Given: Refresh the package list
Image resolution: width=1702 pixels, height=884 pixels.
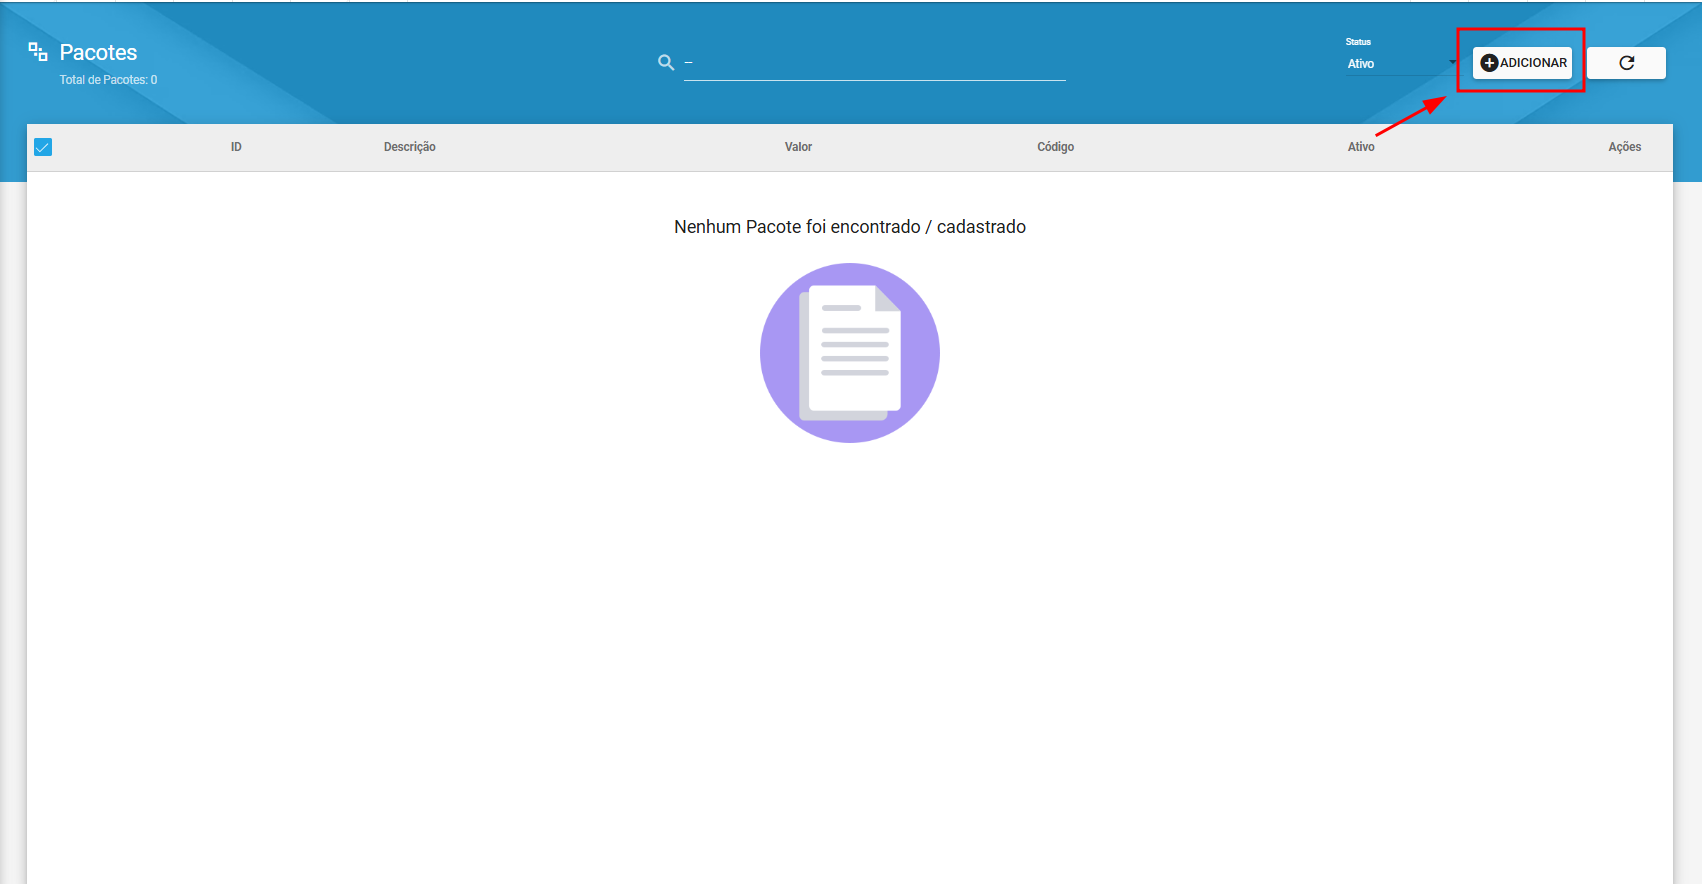Looking at the screenshot, I should click(1626, 63).
